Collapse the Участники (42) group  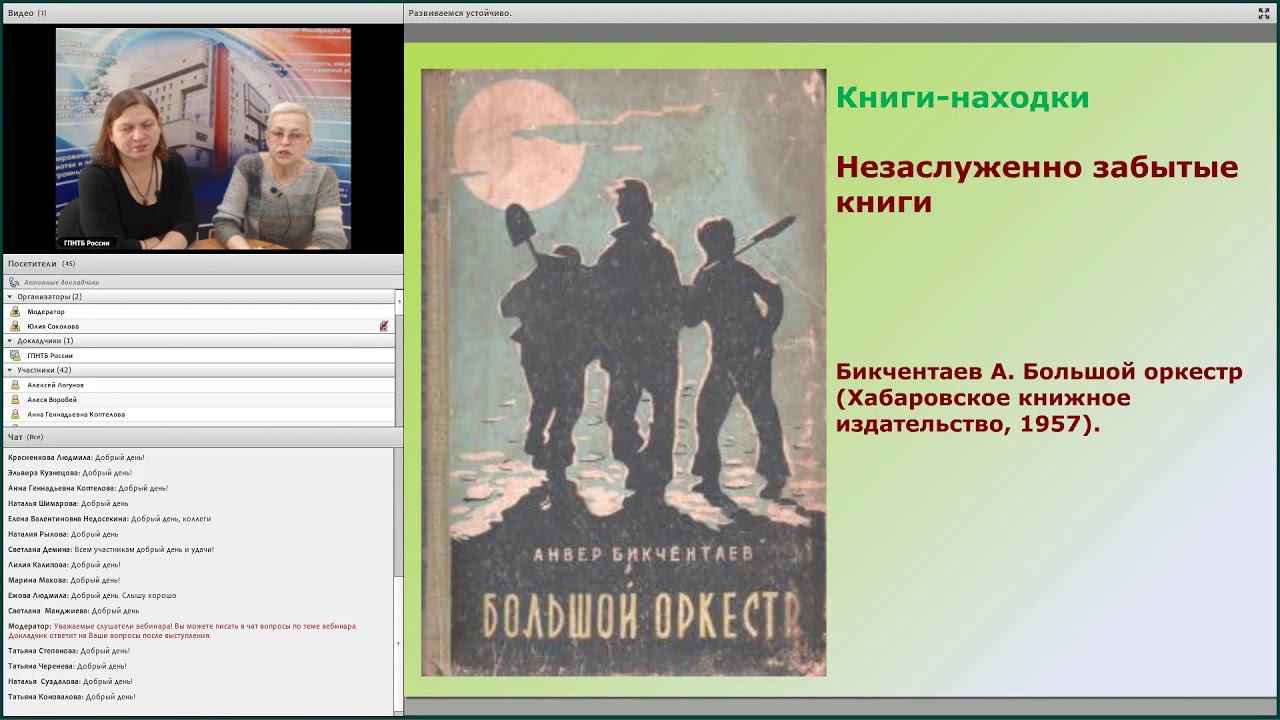coord(10,370)
